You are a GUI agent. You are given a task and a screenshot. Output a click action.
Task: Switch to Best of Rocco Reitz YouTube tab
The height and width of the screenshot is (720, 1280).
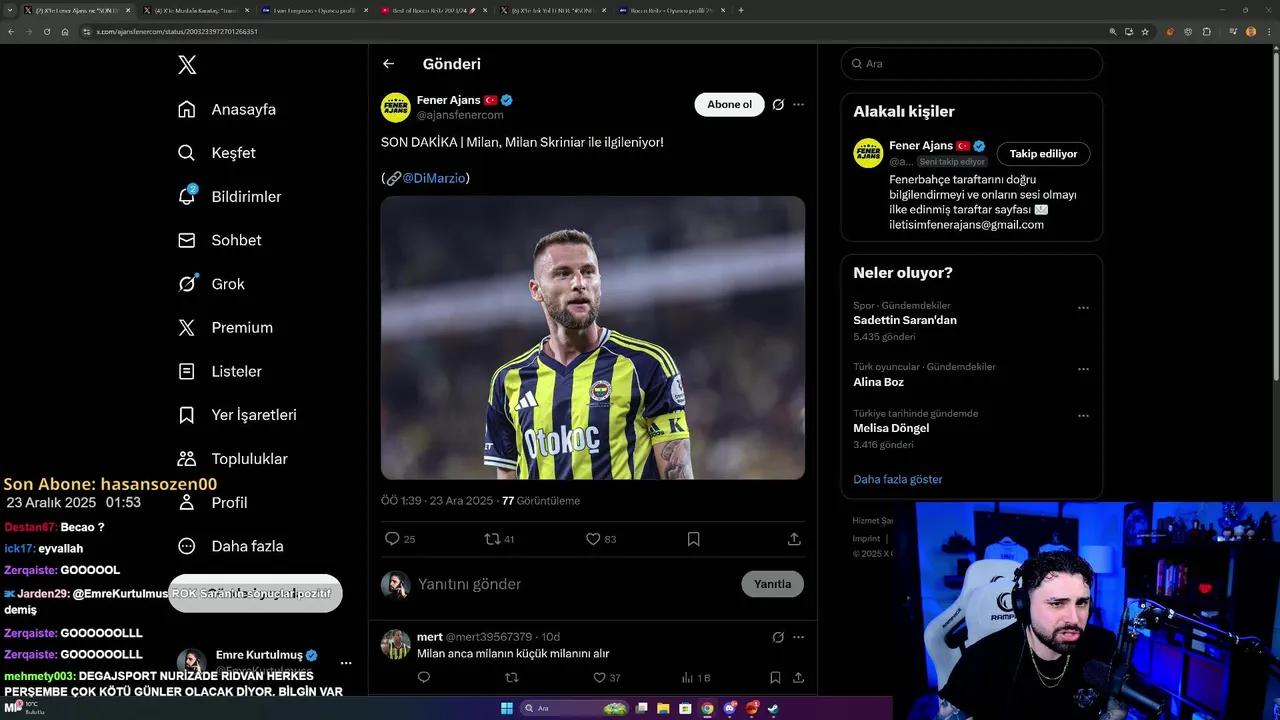pos(433,10)
